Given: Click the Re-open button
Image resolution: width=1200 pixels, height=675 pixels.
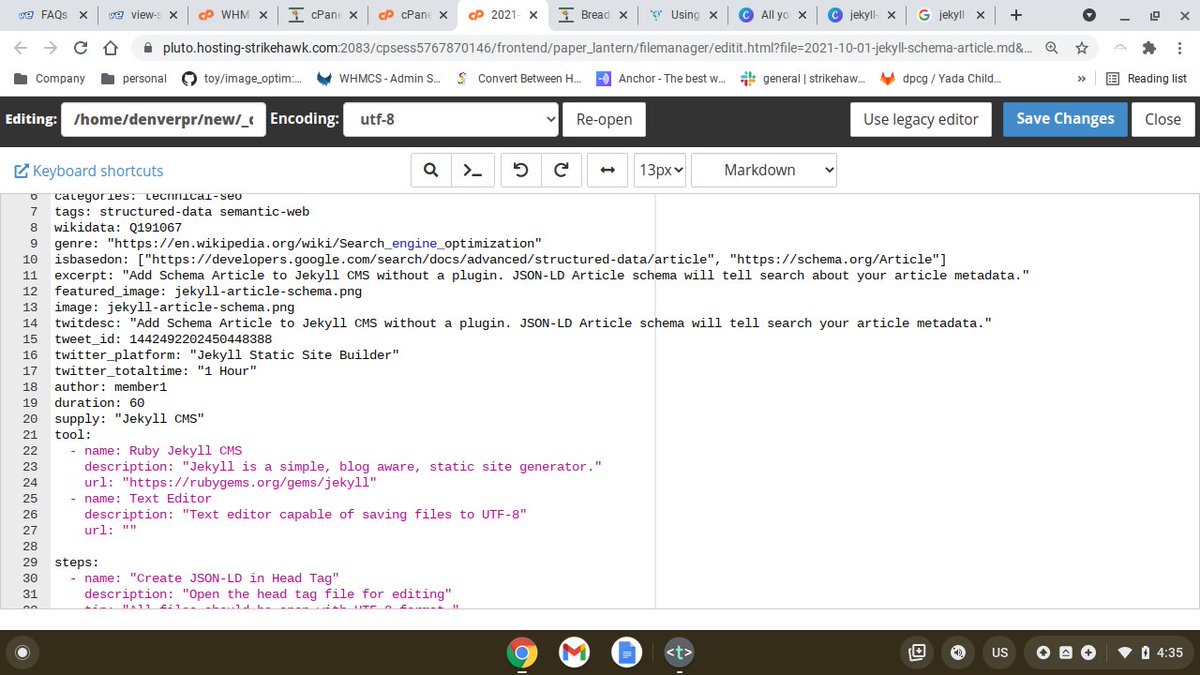Looking at the screenshot, I should pyautogui.click(x=604, y=119).
